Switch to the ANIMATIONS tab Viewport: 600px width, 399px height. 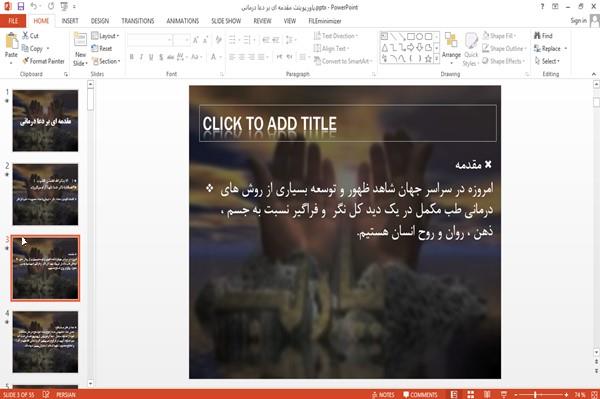[183, 21]
